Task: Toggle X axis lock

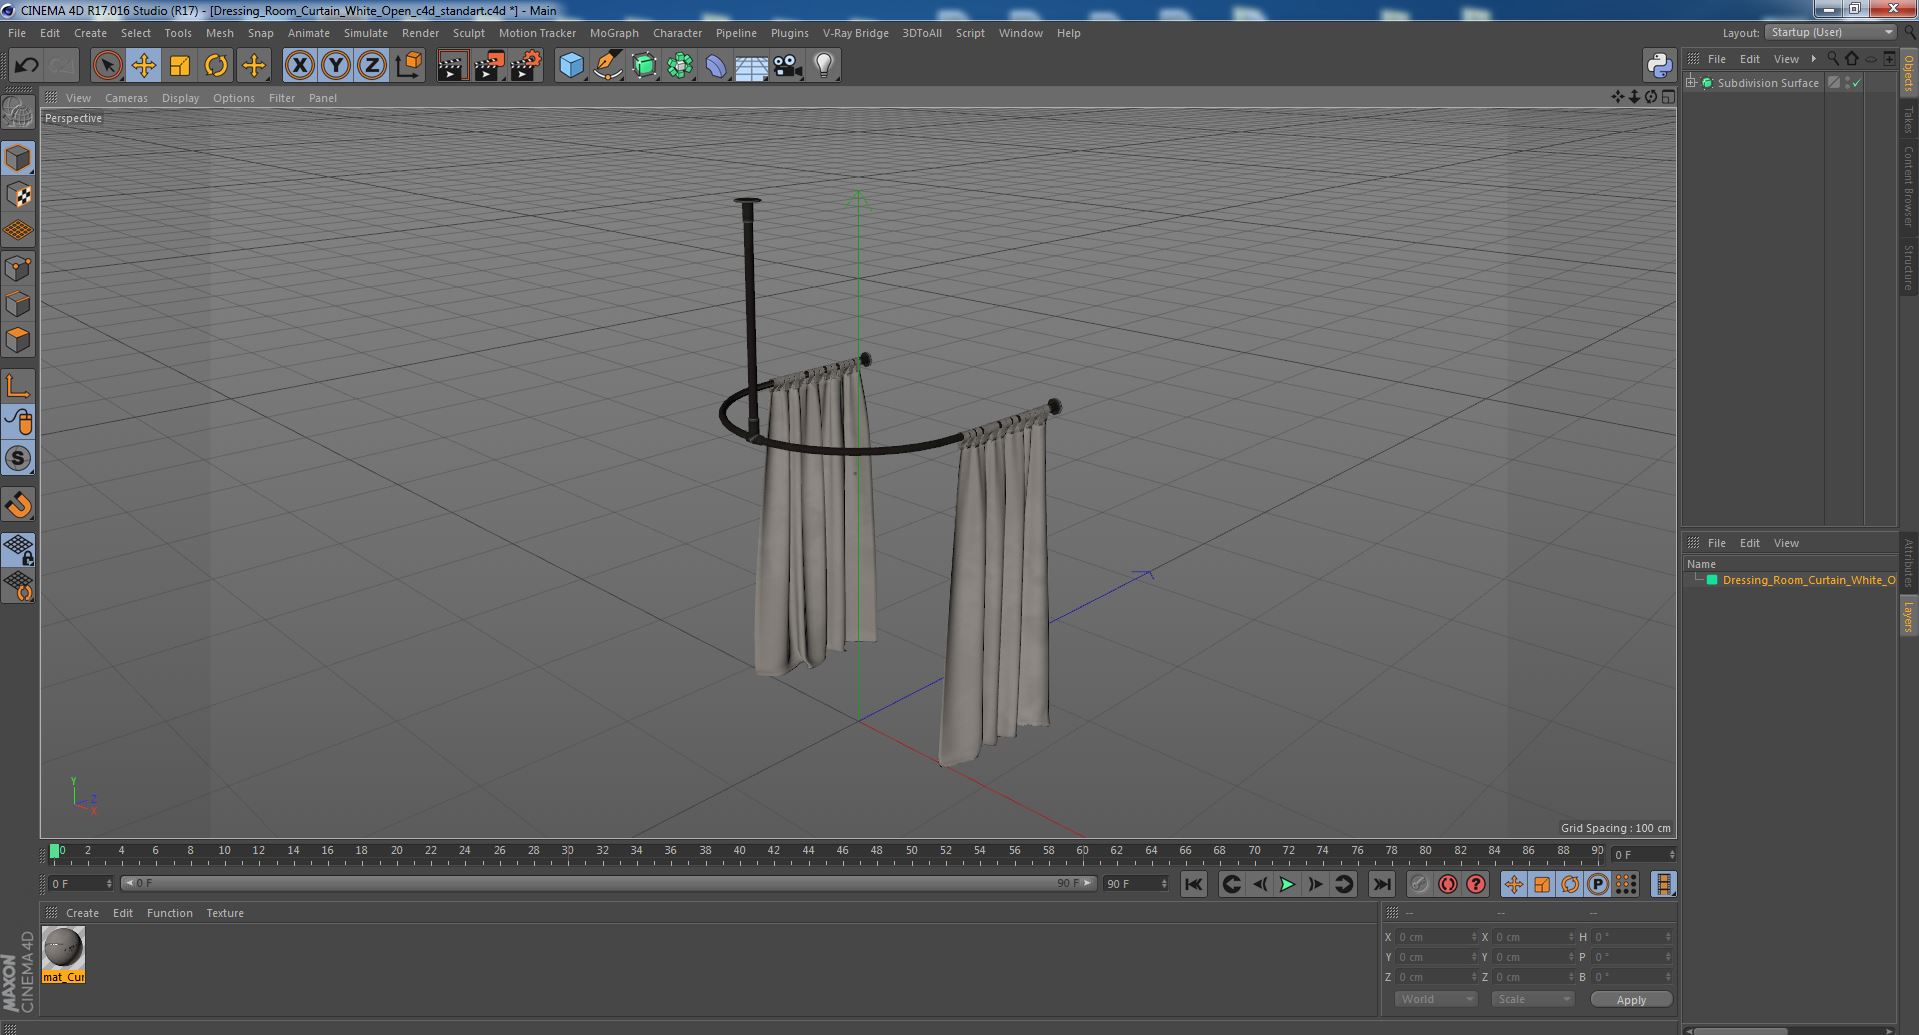Action: [299, 66]
